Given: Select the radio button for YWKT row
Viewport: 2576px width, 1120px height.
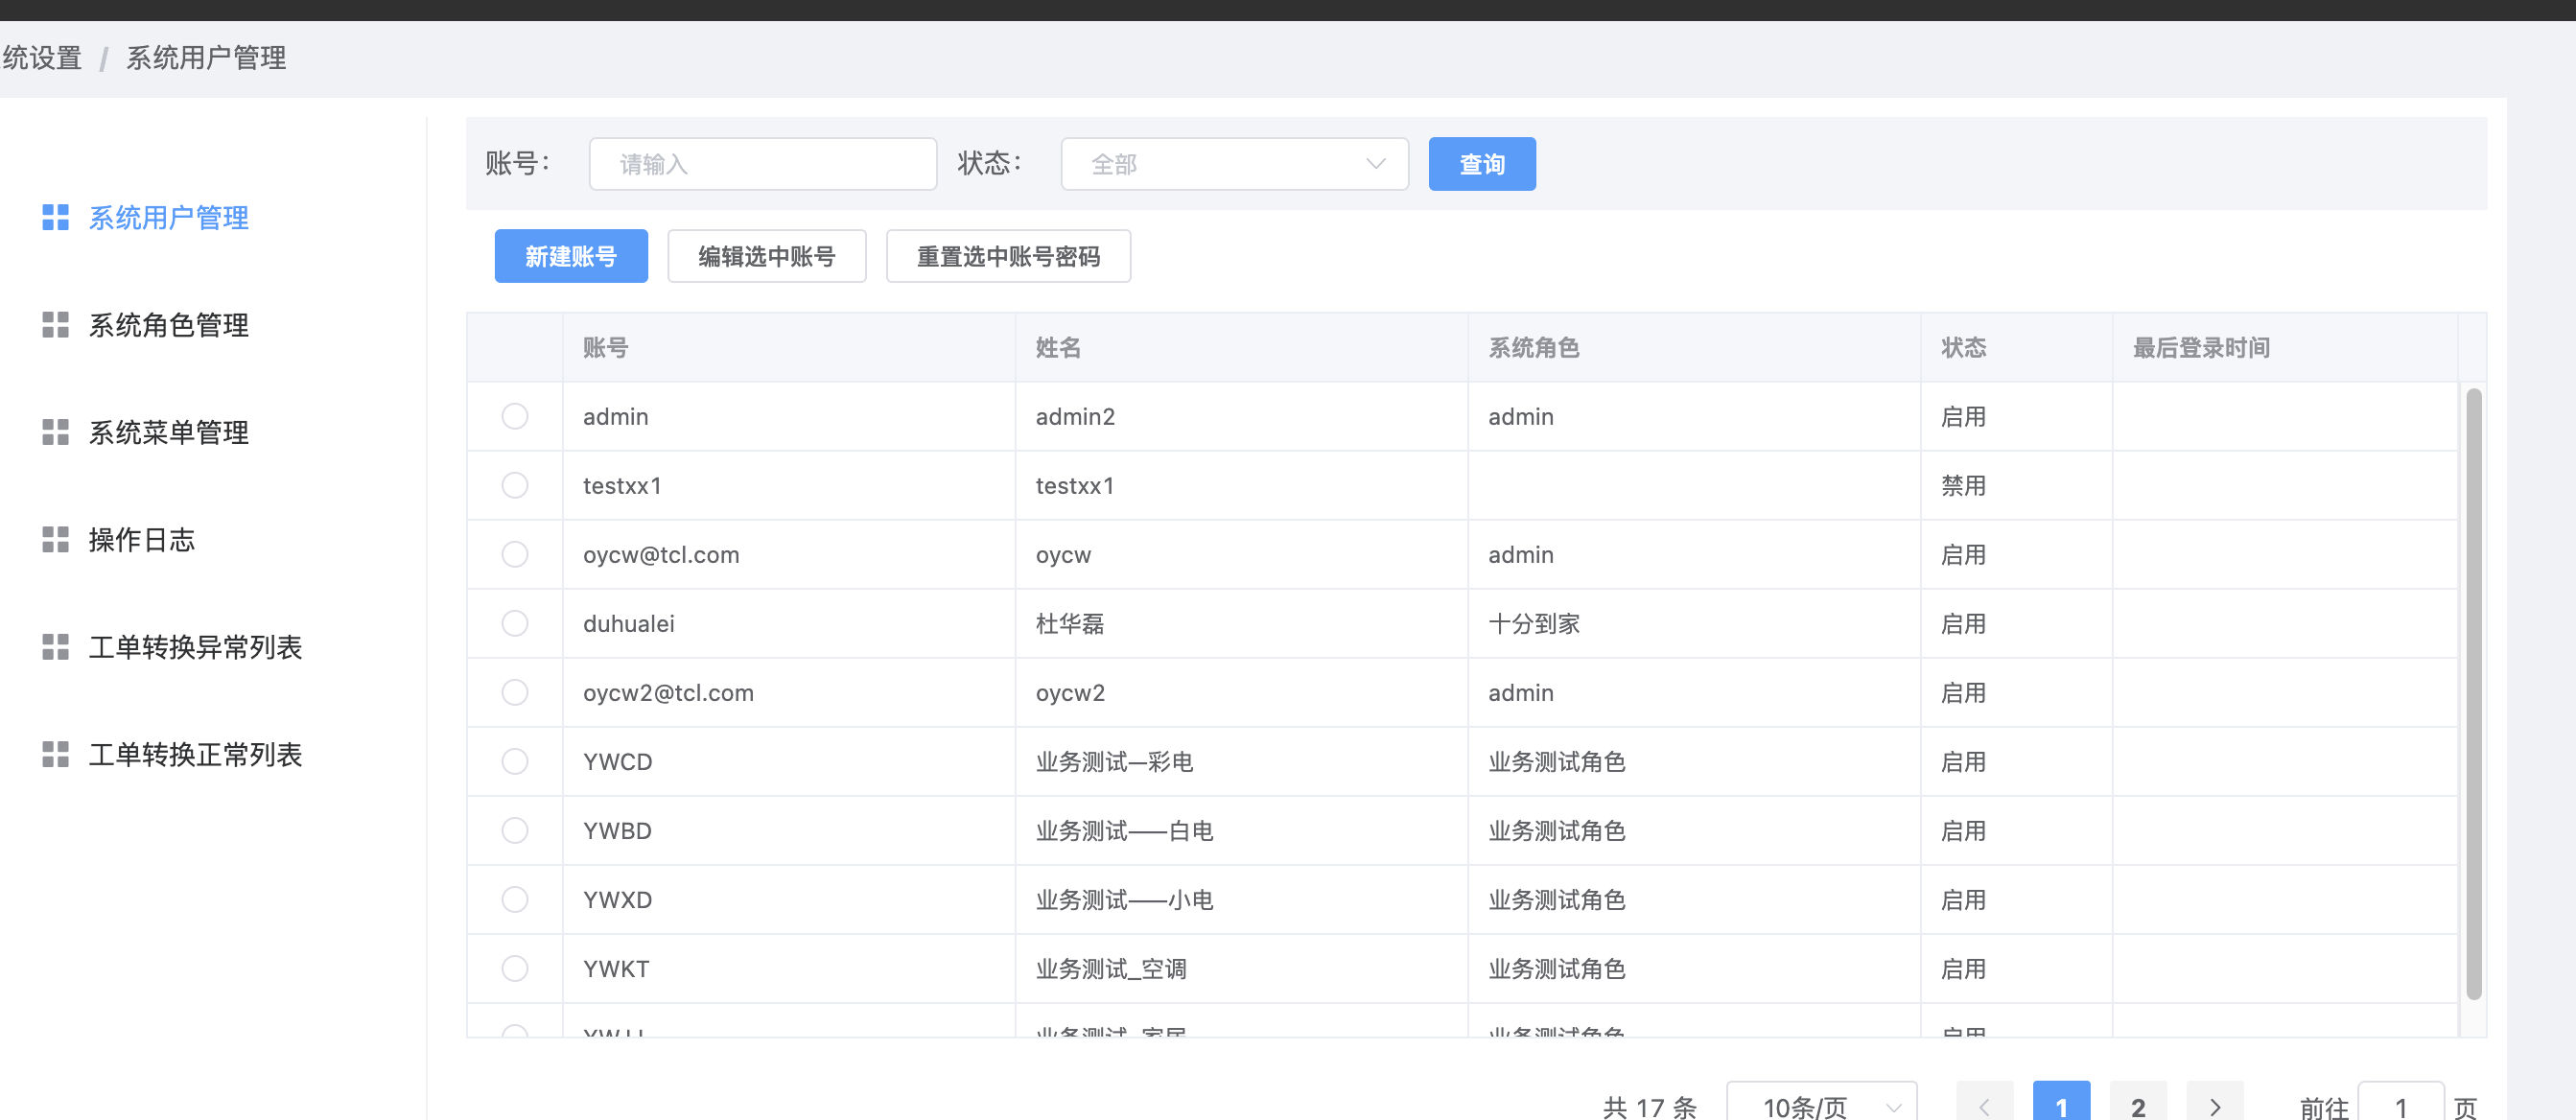Looking at the screenshot, I should pos(515,968).
